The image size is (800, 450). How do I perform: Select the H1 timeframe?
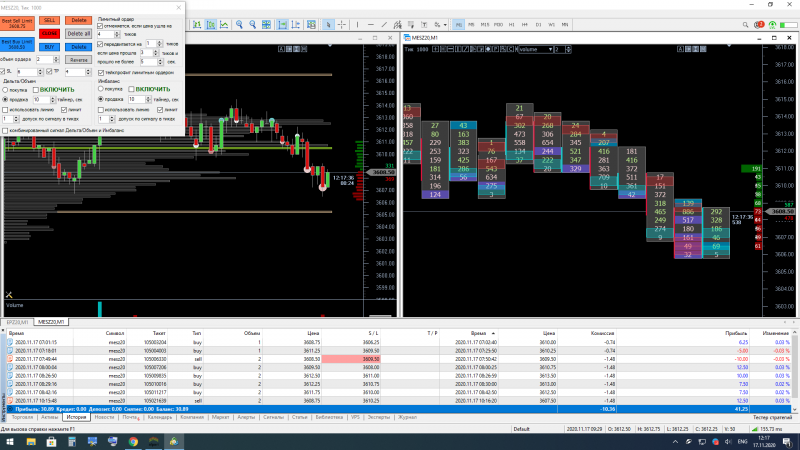pos(511,24)
